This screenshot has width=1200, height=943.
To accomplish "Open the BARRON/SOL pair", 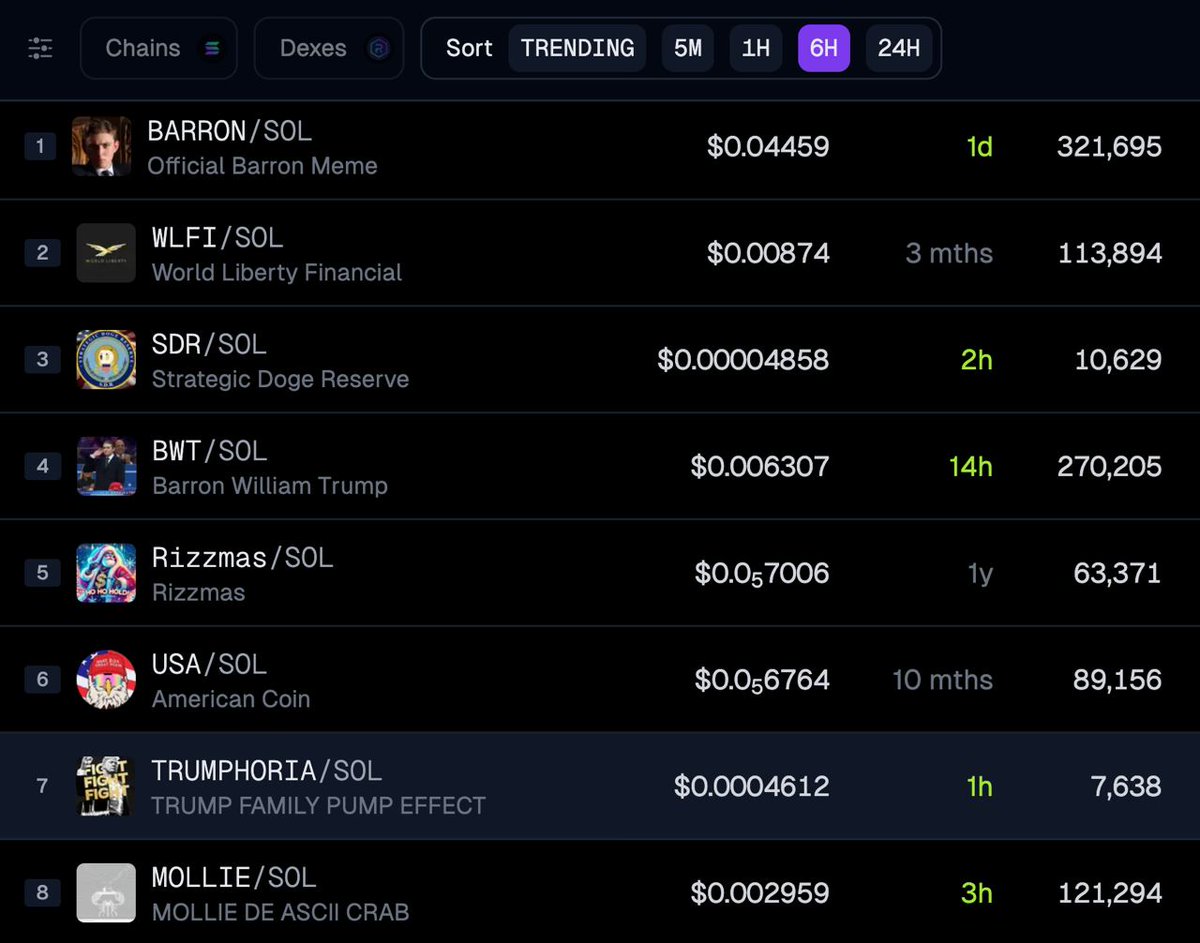I will pyautogui.click(x=229, y=131).
